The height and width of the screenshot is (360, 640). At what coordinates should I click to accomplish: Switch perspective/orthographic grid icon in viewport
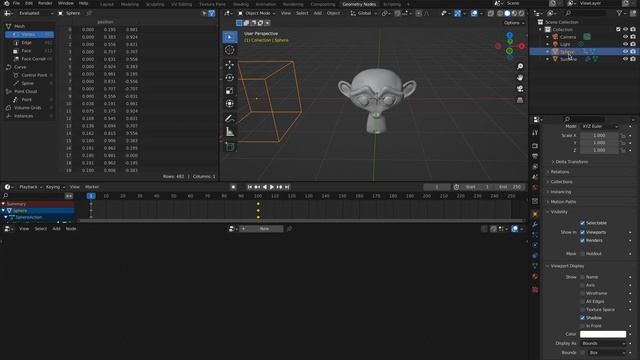(520, 100)
